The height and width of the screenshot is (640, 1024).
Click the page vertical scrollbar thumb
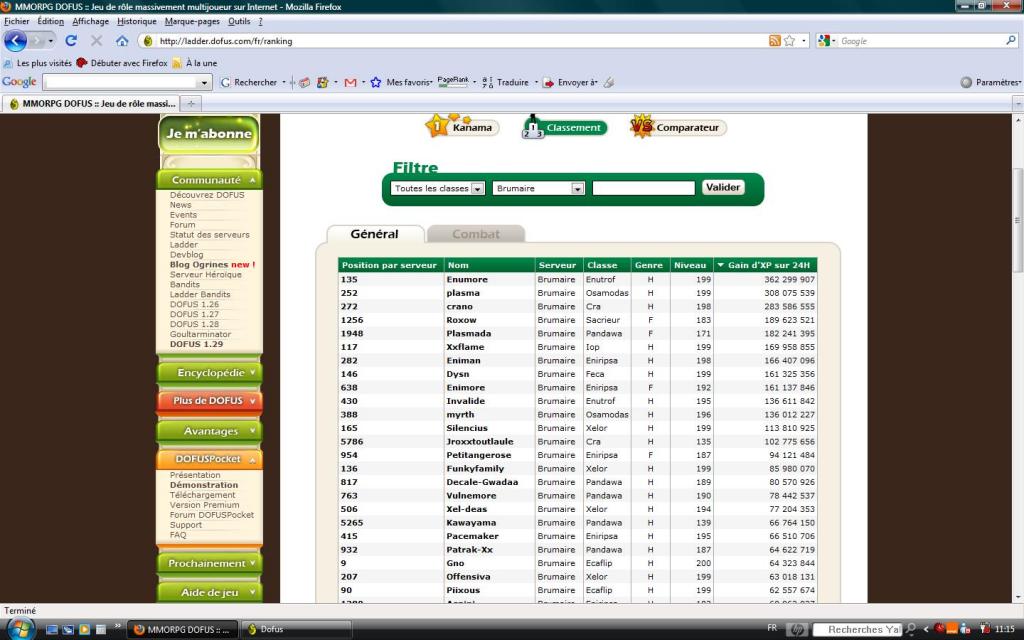pyautogui.click(x=1017, y=220)
